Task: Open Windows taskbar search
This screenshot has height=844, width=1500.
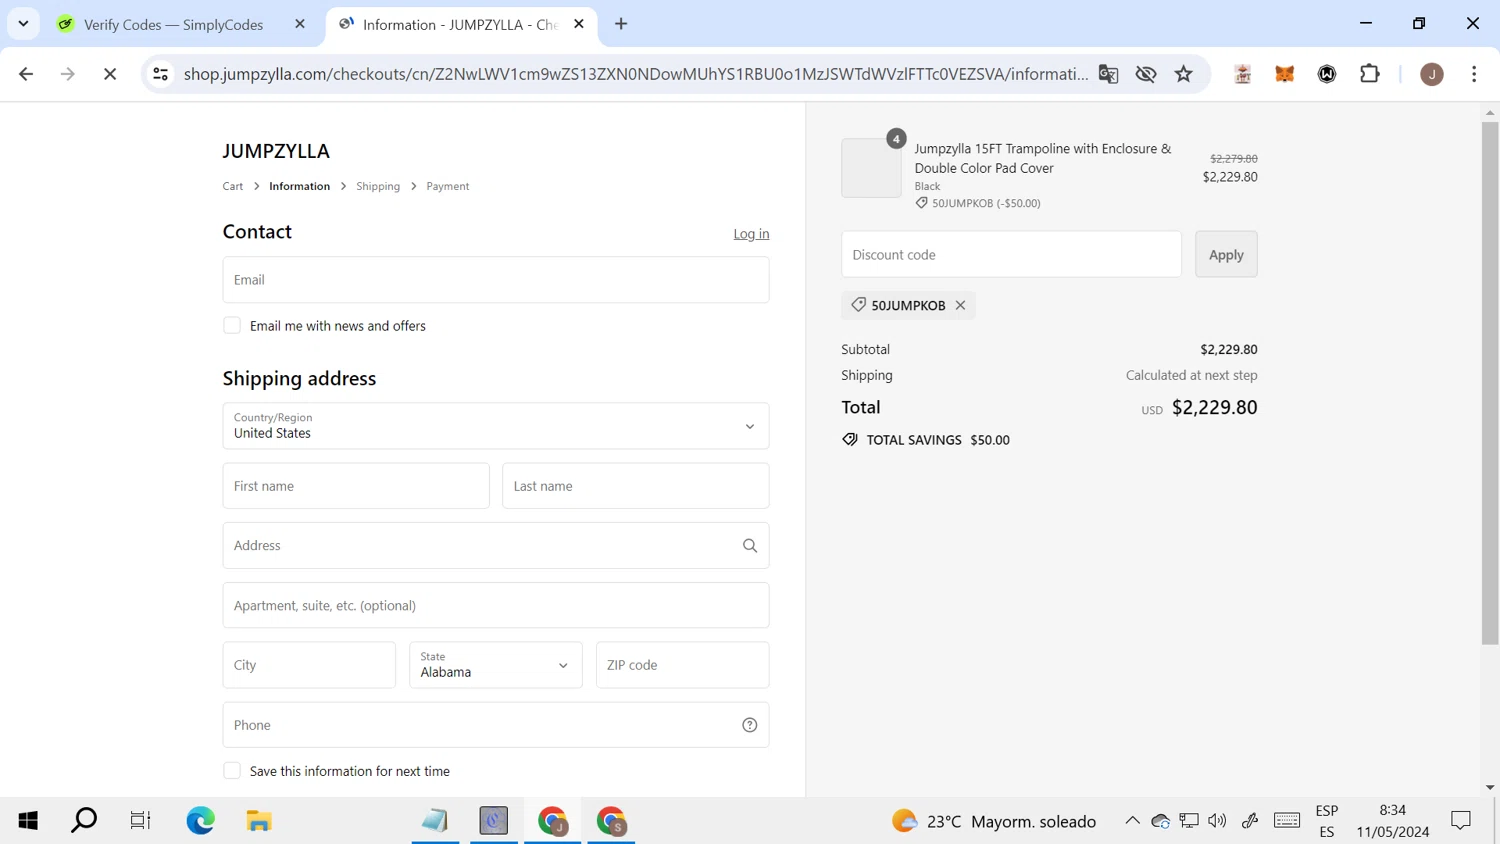Action: (x=84, y=821)
